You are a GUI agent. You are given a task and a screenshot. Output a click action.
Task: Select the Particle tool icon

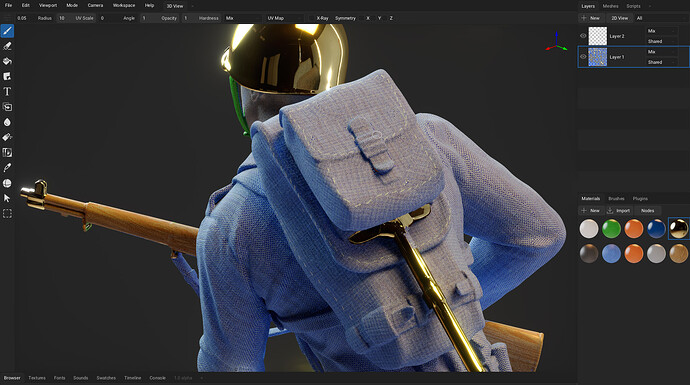[x=7, y=137]
